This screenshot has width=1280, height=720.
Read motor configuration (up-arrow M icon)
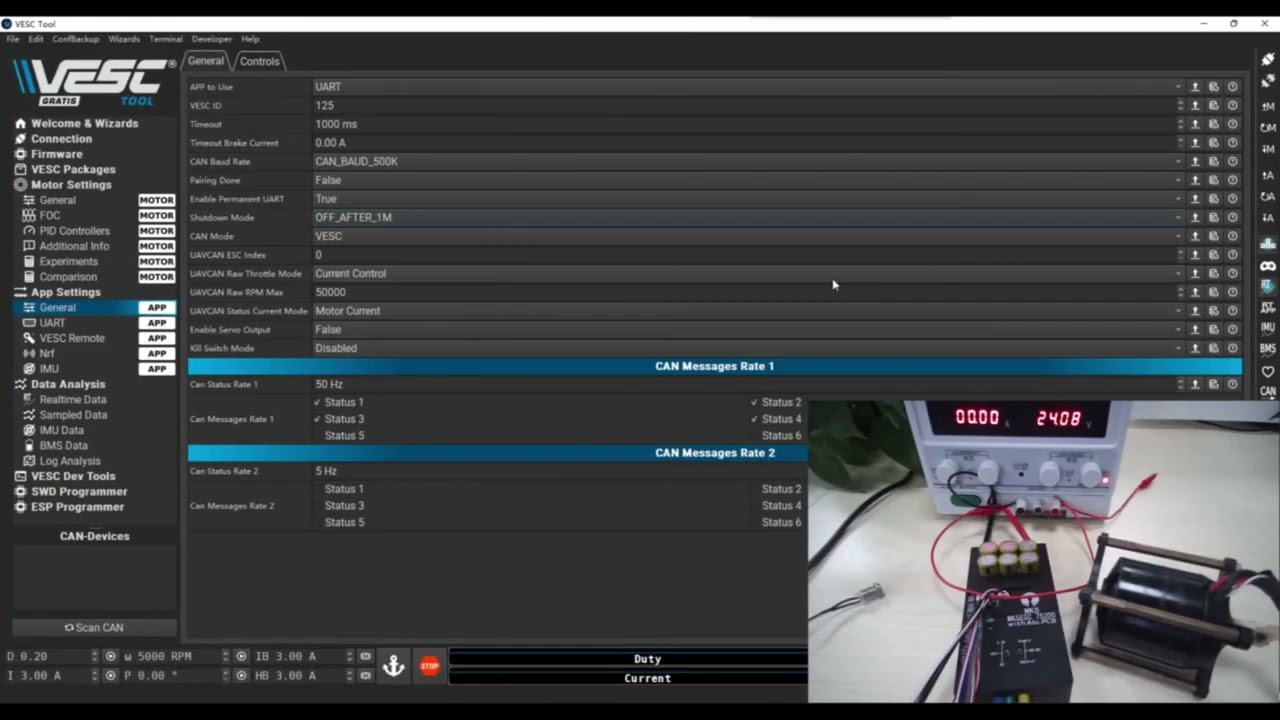pos(1268,106)
